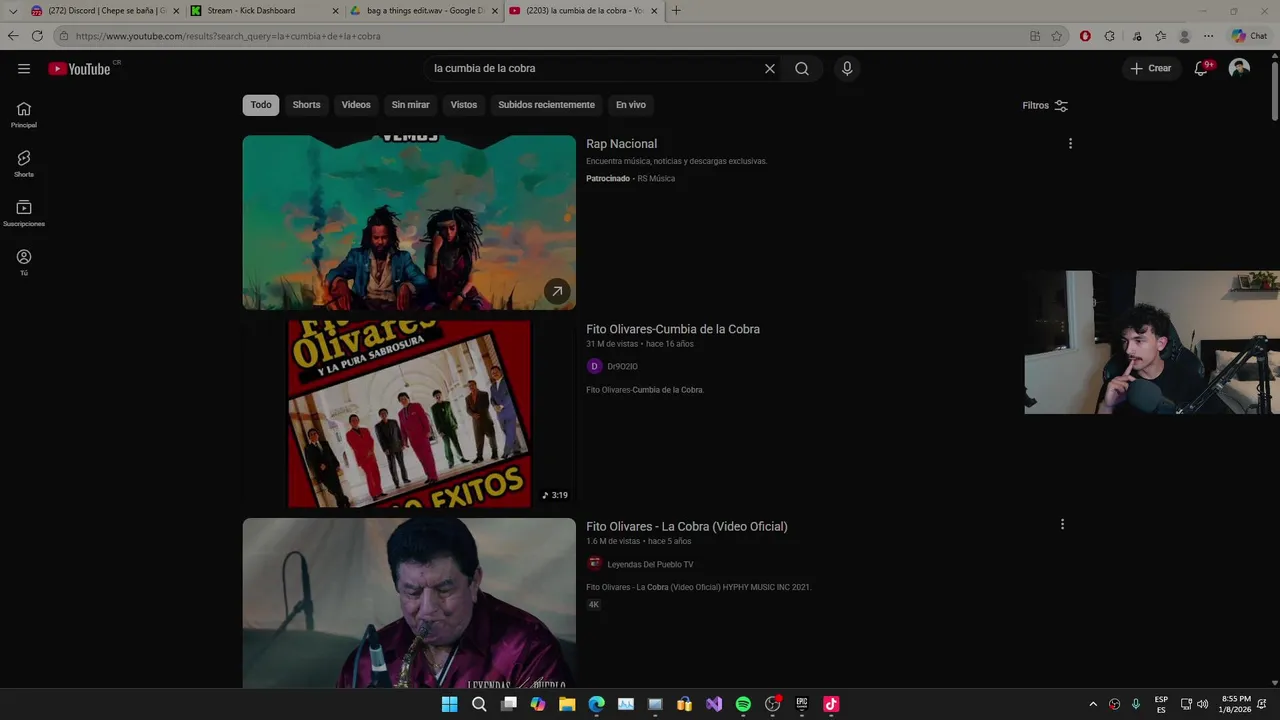Bookmark this page with star icon
This screenshot has height=720, width=1280.
point(1057,36)
